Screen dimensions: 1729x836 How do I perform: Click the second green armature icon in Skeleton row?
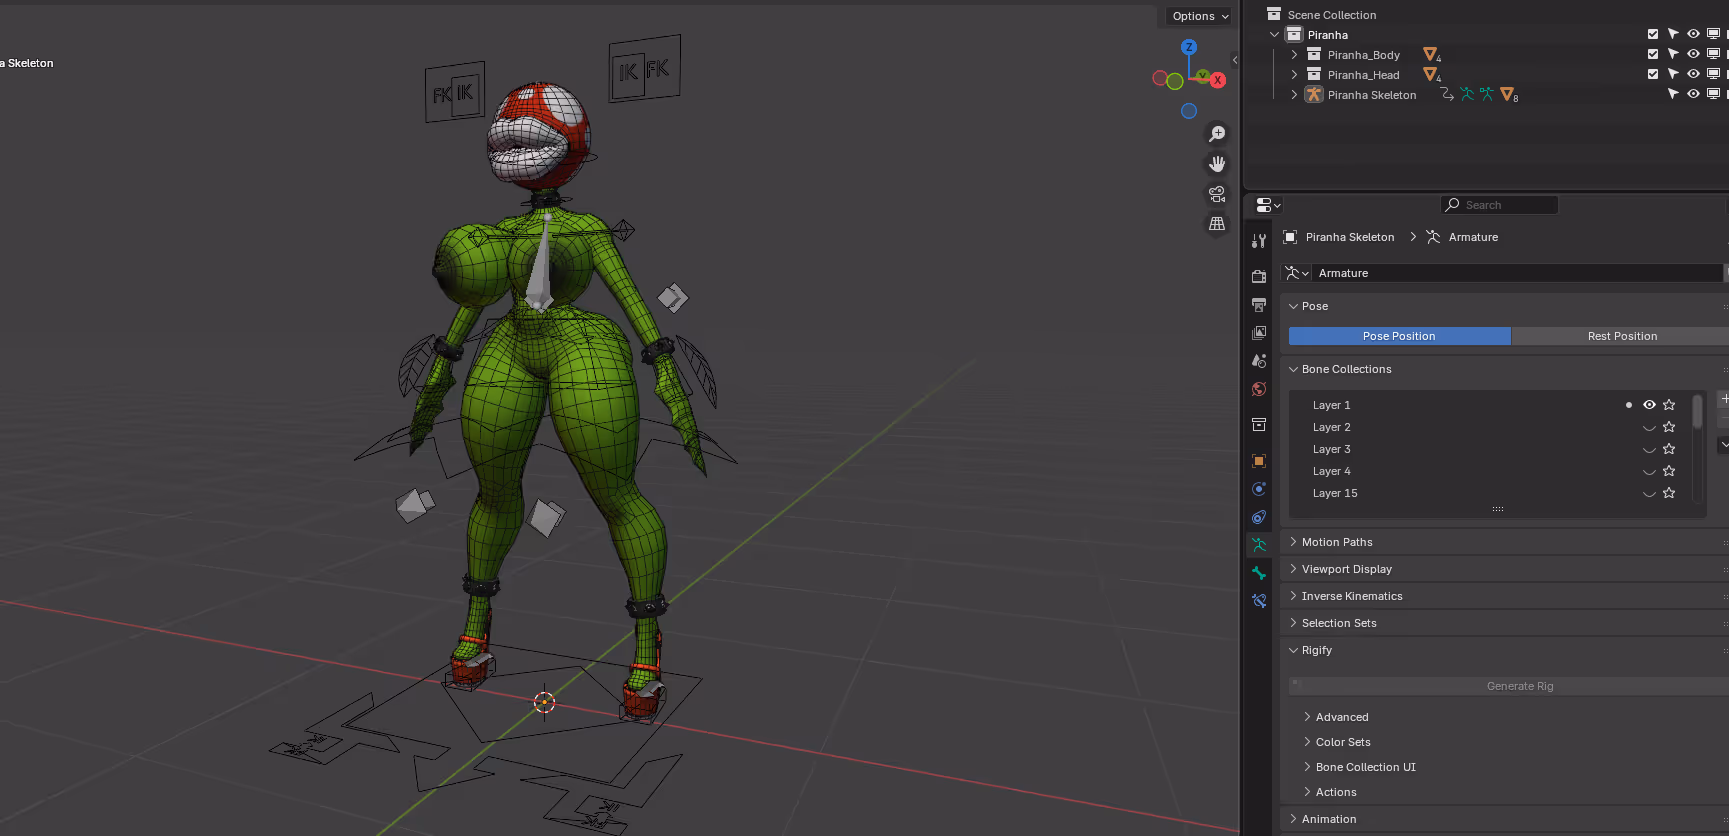pyautogui.click(x=1487, y=94)
